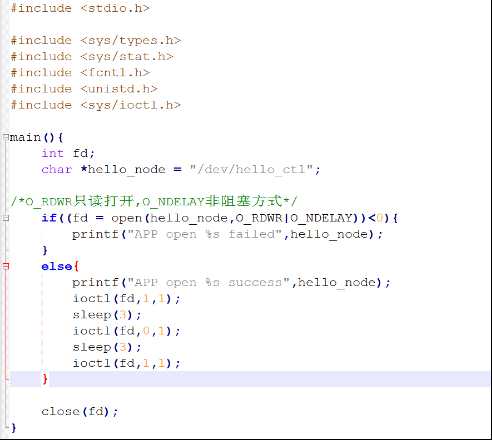Click the #include <fcntl.h> line
The height and width of the screenshot is (440, 492).
pos(80,72)
